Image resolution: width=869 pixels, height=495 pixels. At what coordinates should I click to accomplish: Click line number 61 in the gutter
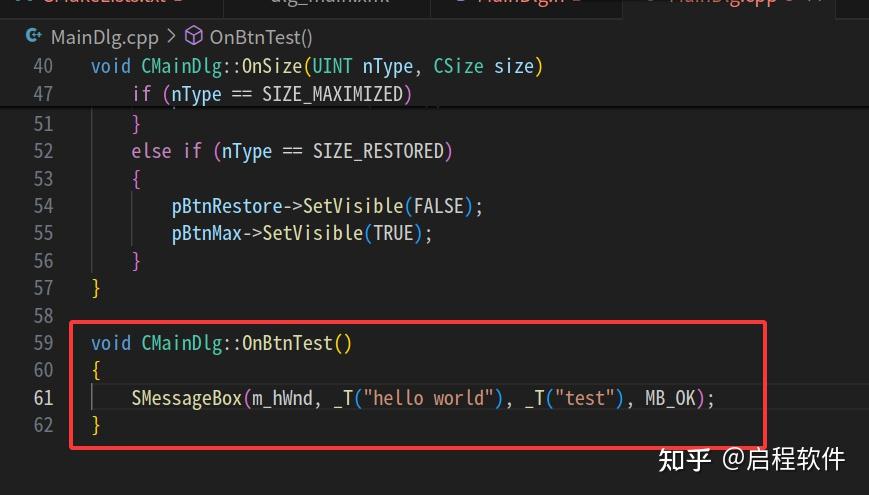coord(43,397)
